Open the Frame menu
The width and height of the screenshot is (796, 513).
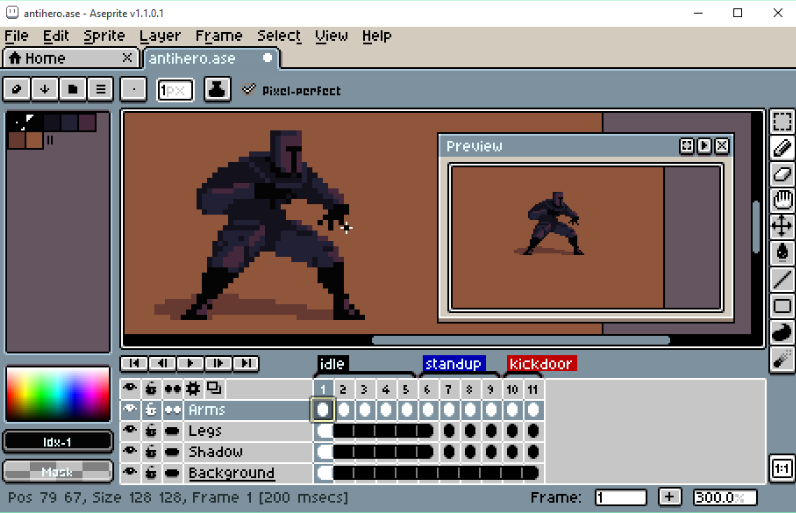click(x=219, y=36)
